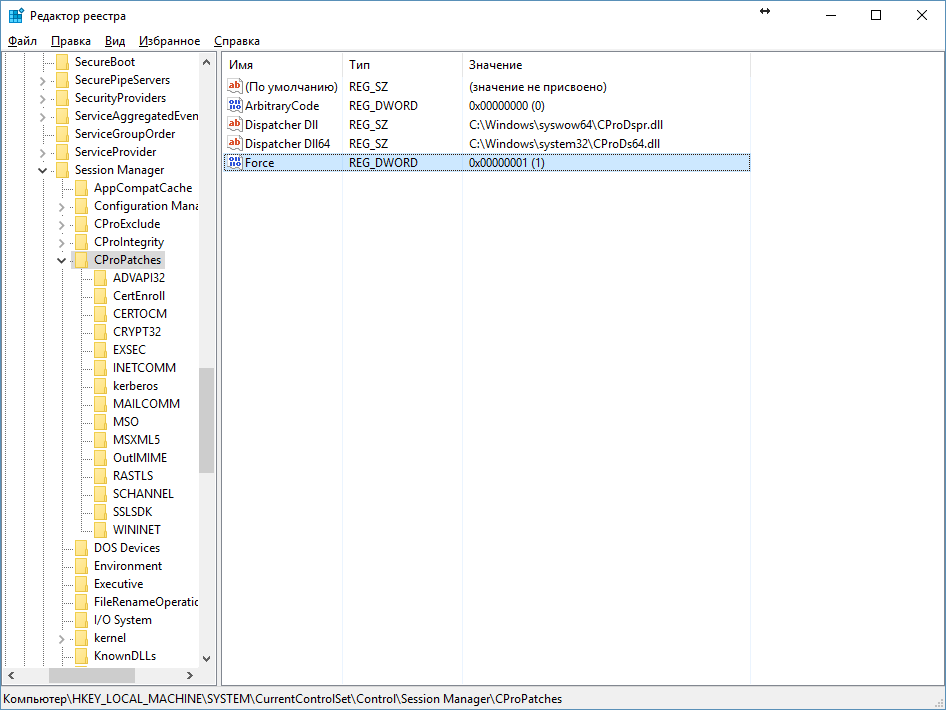Click the ArbitraryCode DWORD value icon
Image resolution: width=946 pixels, height=710 pixels.
235,106
